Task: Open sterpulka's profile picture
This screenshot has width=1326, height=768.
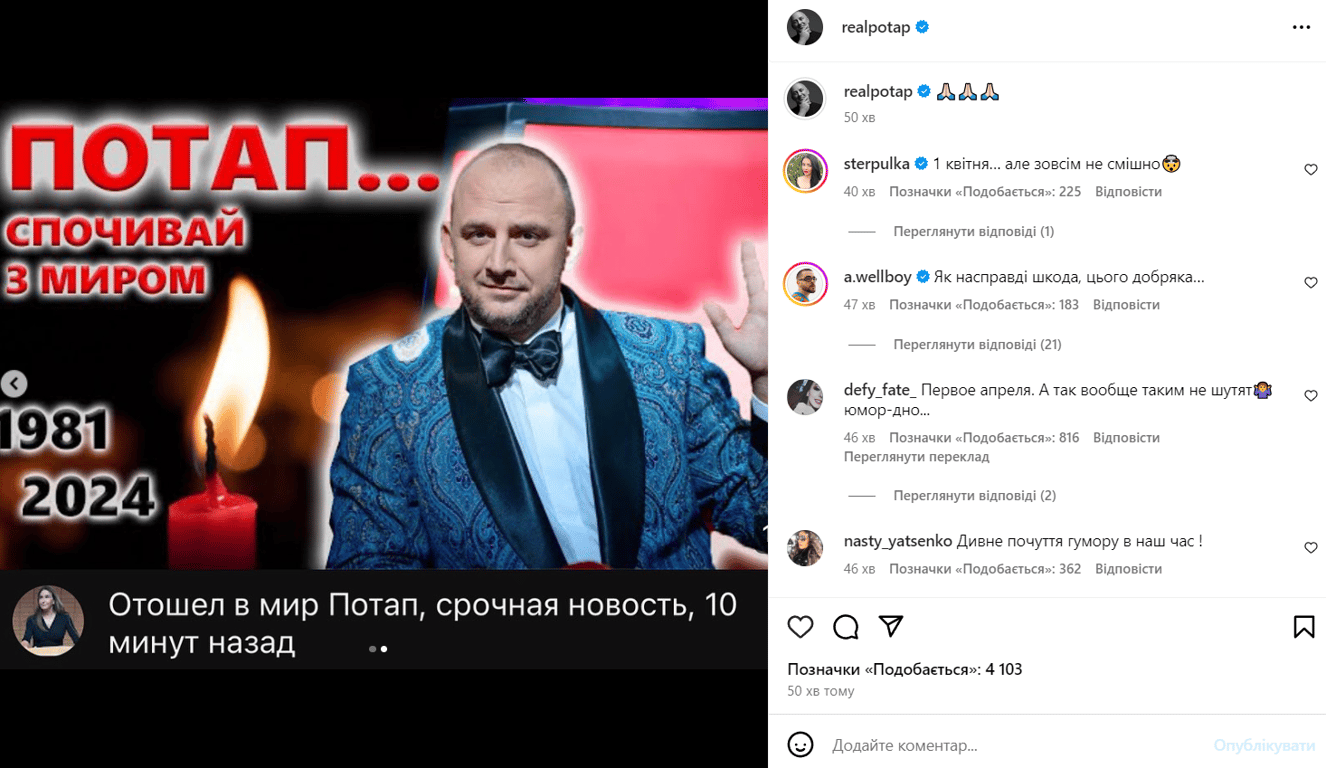Action: pos(805,172)
